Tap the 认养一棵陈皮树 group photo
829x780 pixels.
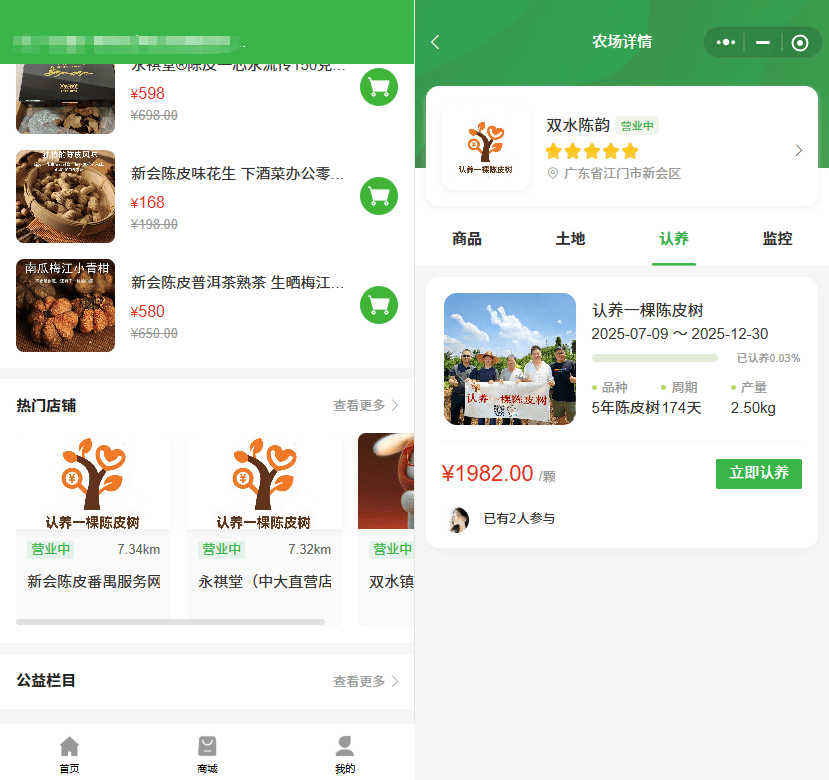[509, 358]
